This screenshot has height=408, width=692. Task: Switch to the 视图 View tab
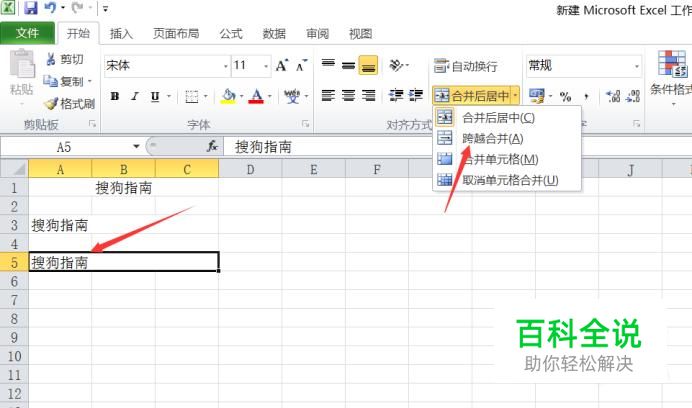[361, 34]
